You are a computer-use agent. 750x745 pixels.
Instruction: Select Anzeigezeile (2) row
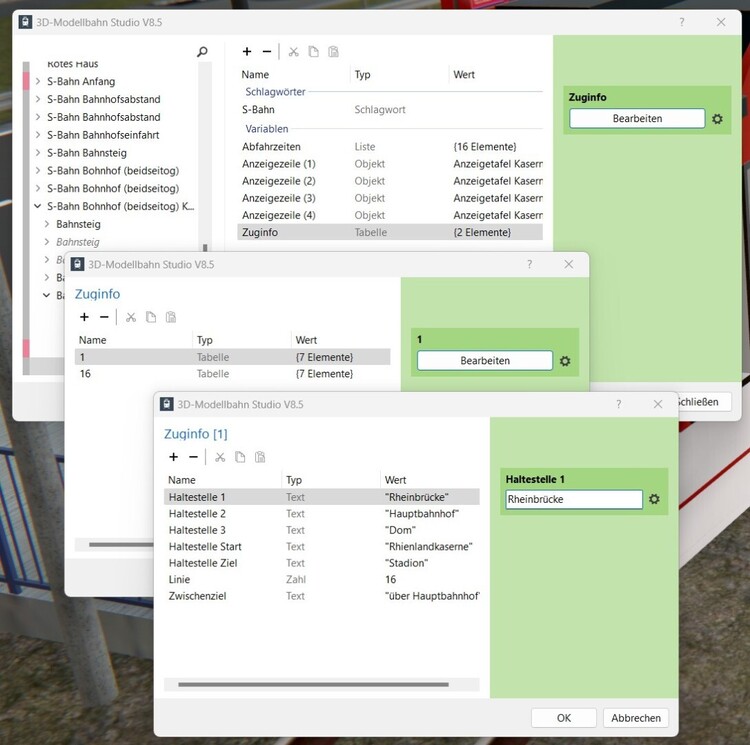390,181
